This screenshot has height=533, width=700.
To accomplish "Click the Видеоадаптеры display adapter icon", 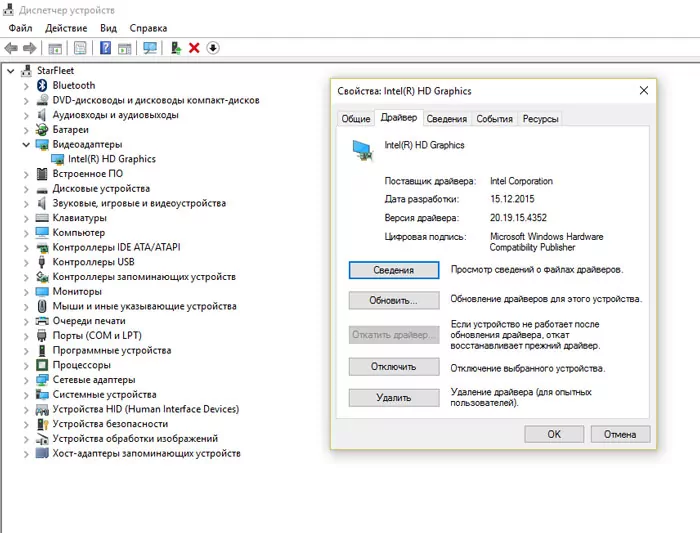I will tap(42, 144).
